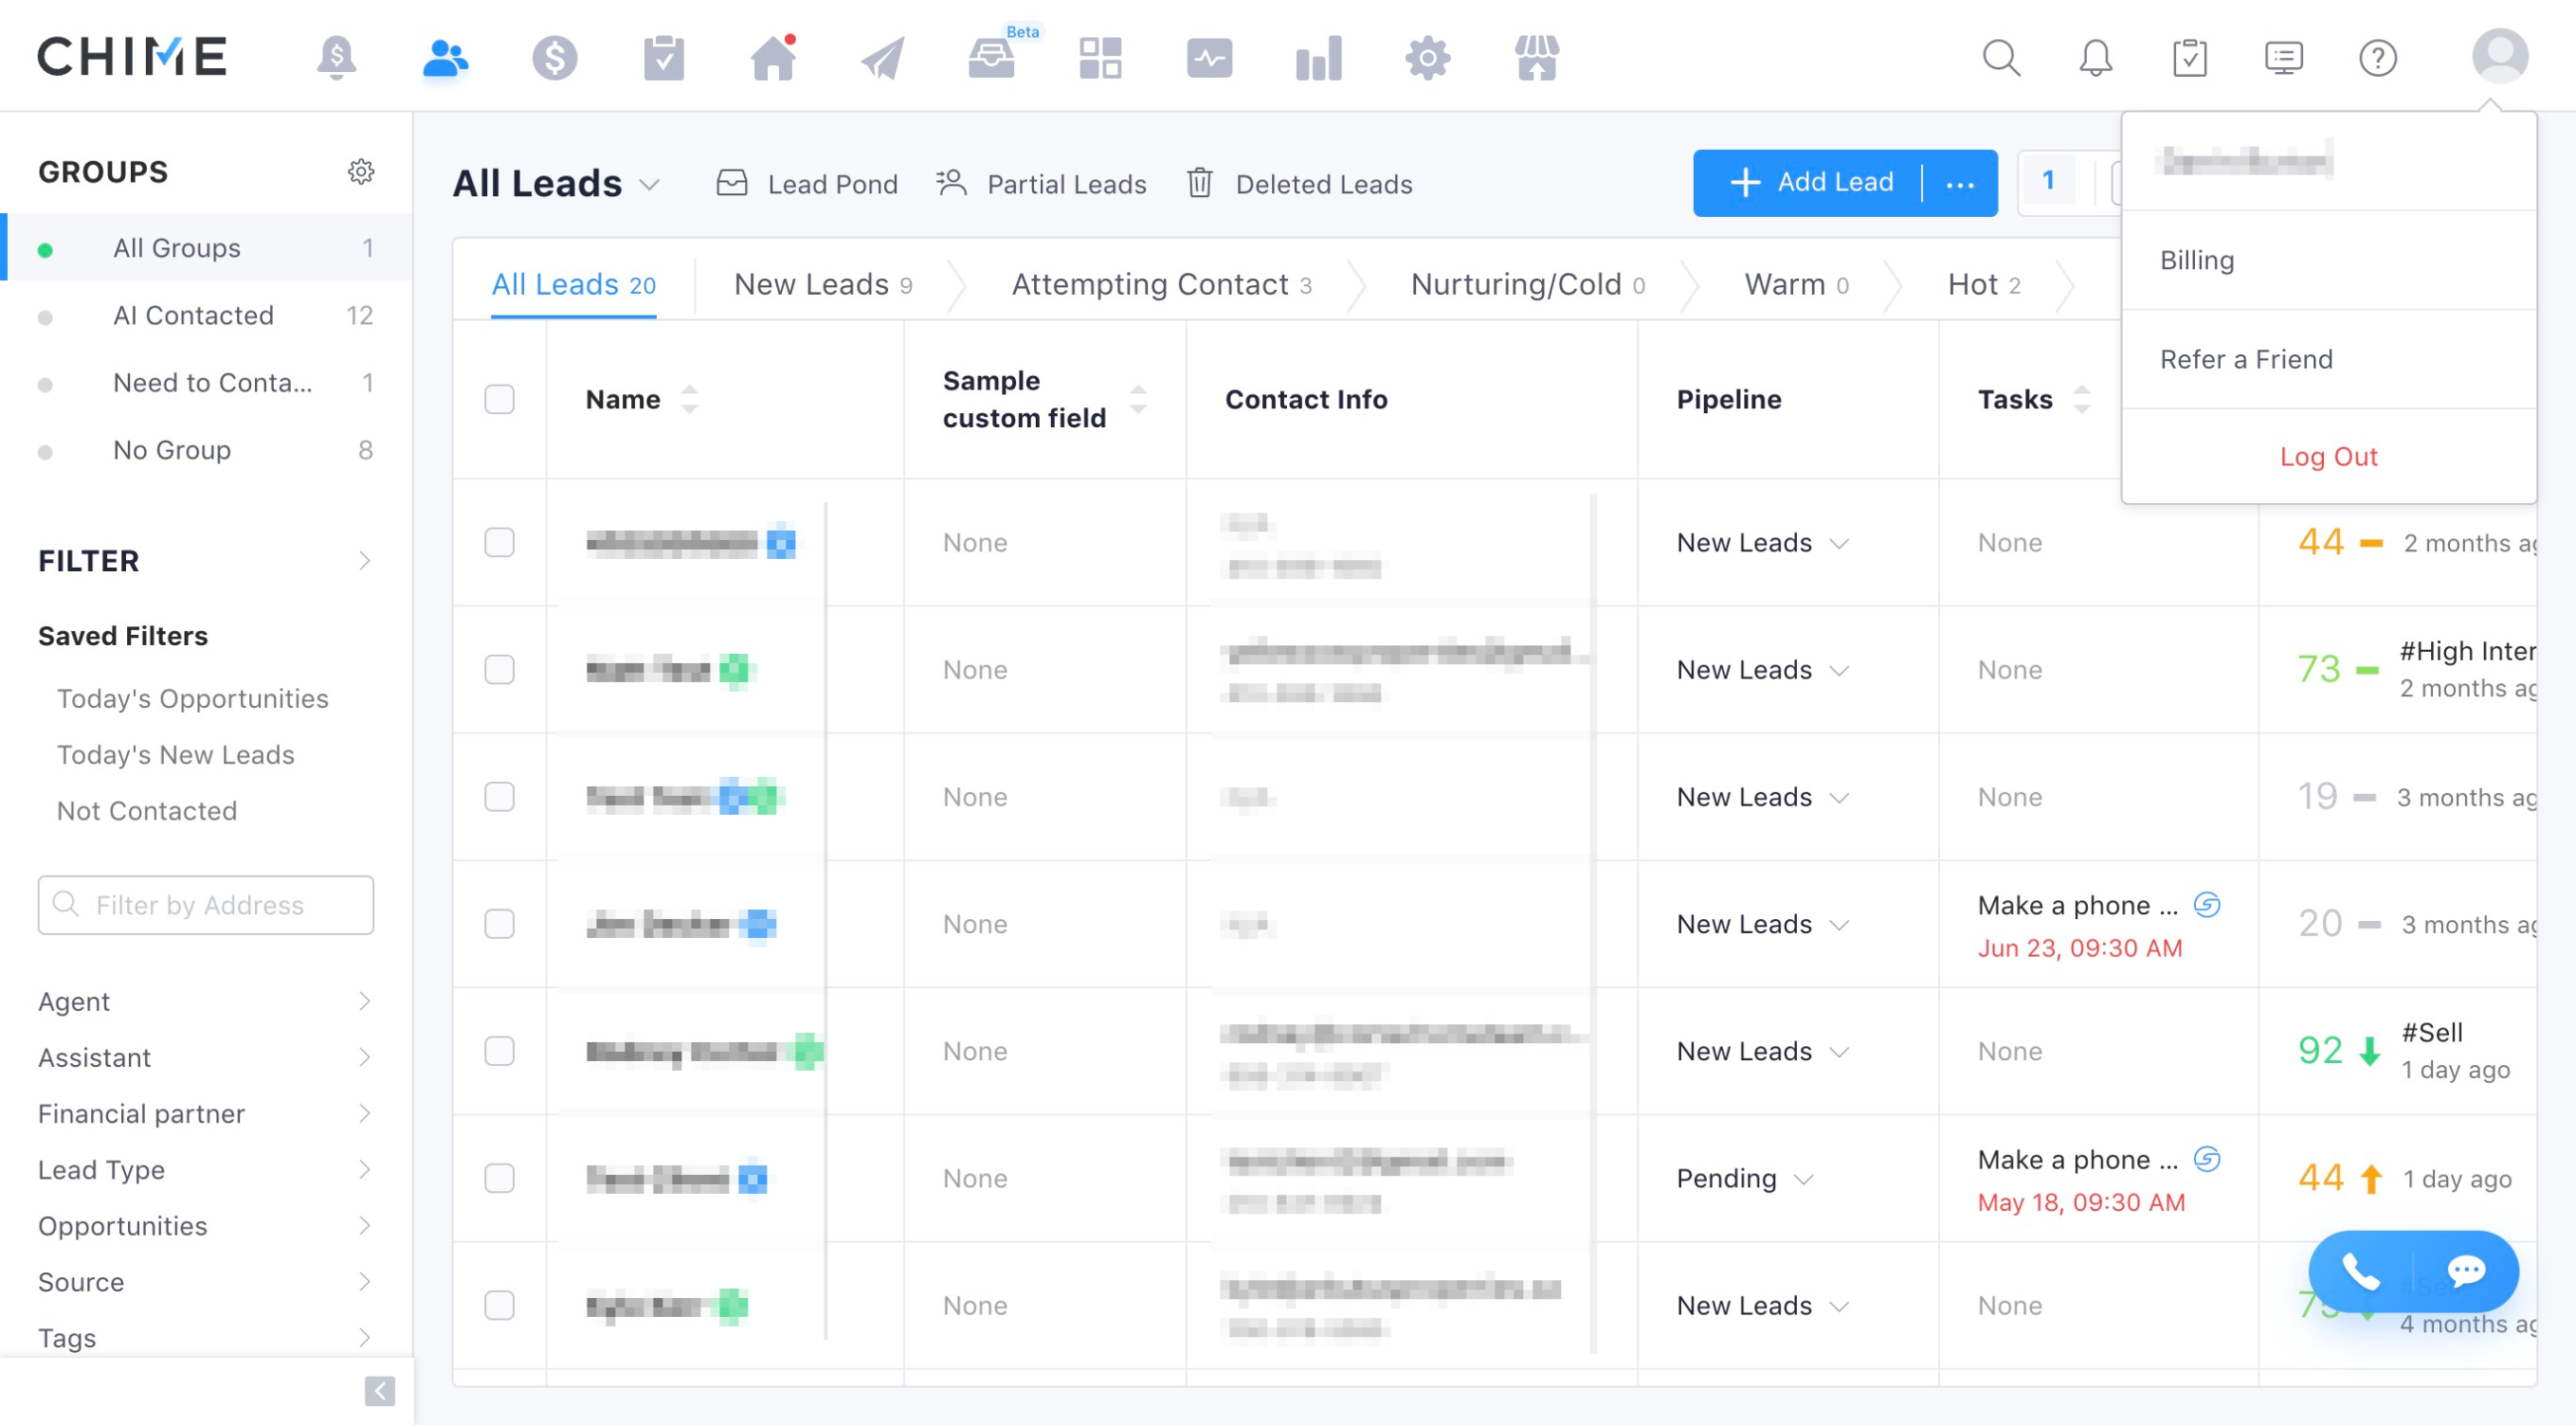Check the first lead row checkbox

pyautogui.click(x=499, y=542)
